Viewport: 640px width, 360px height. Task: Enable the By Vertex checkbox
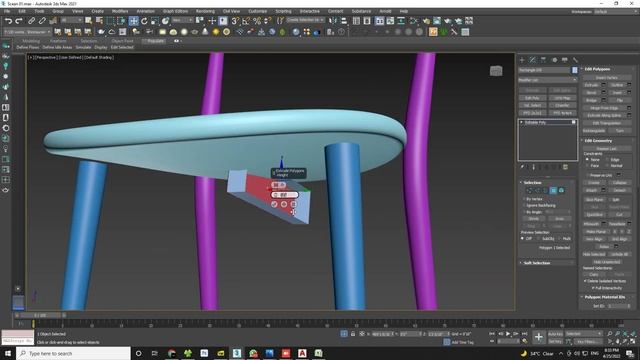point(524,199)
